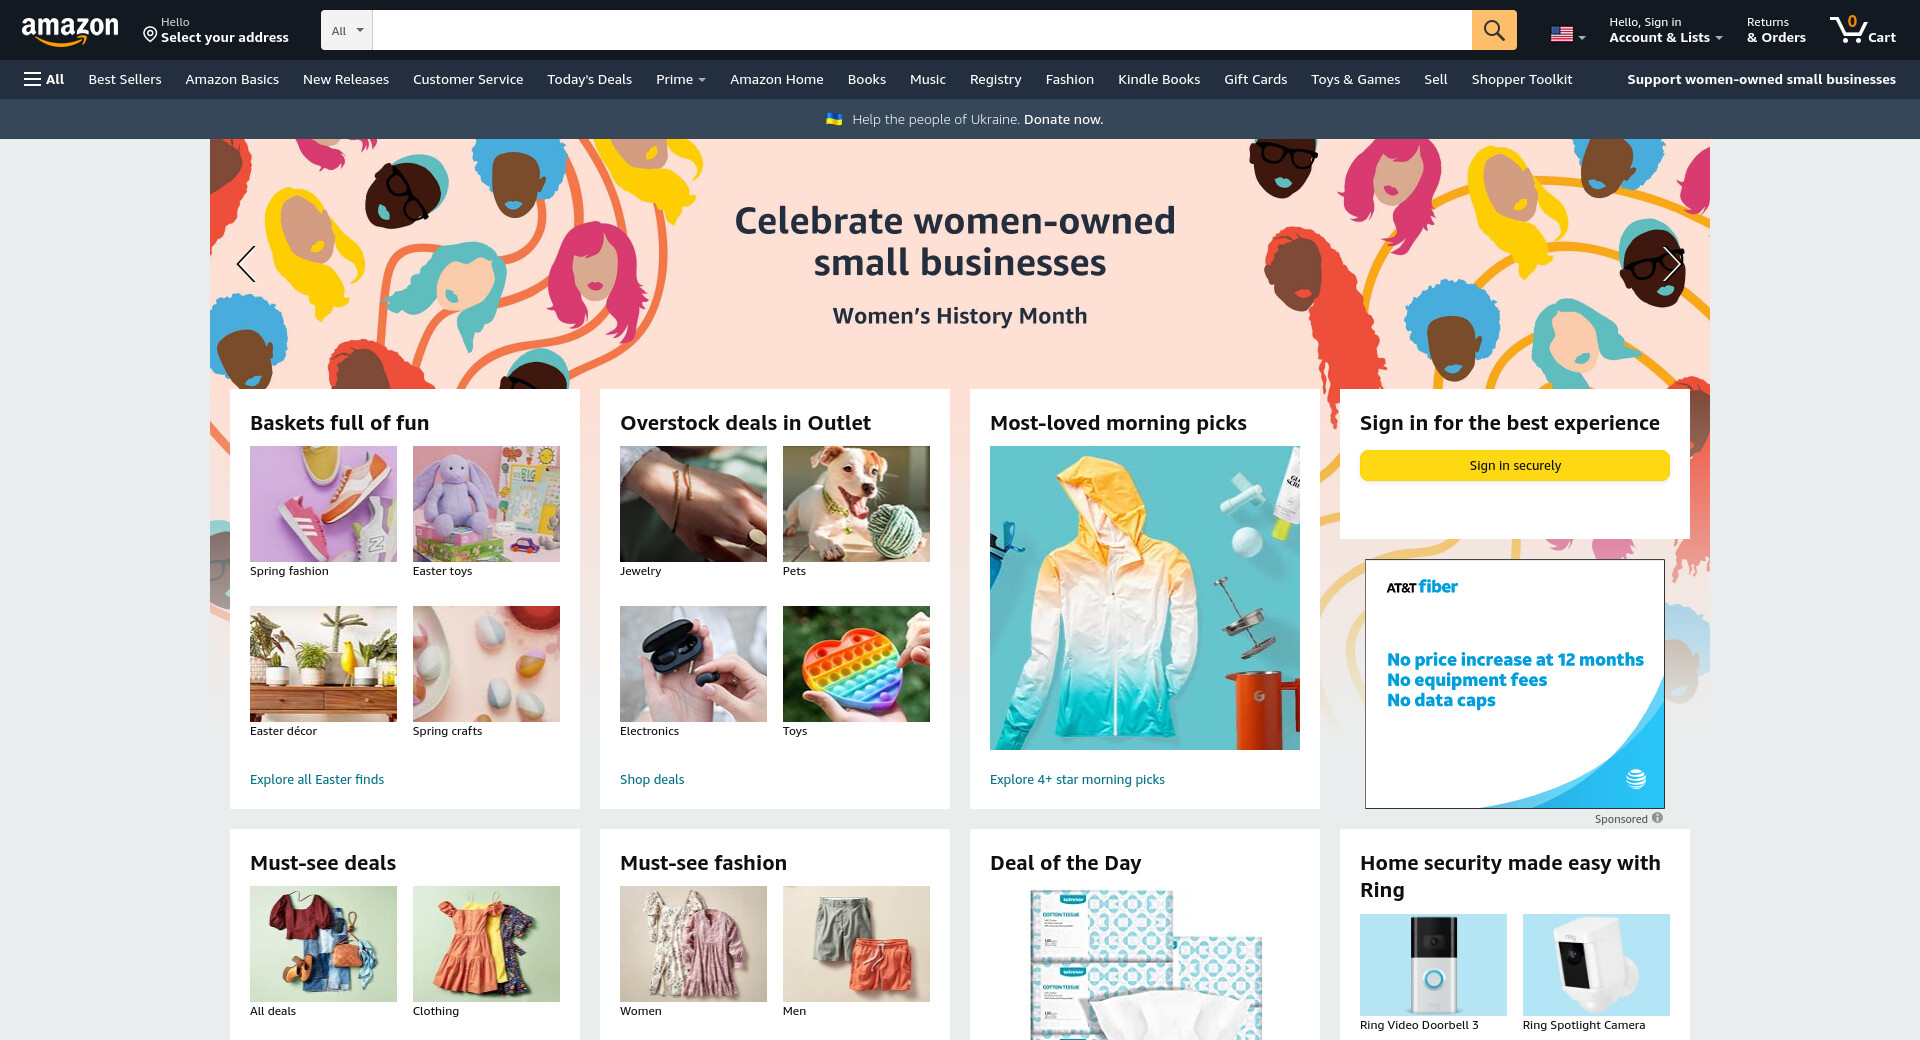Click the Women's History Month banner heading
Viewport: 1920px width, 1040px height.
pos(960,316)
